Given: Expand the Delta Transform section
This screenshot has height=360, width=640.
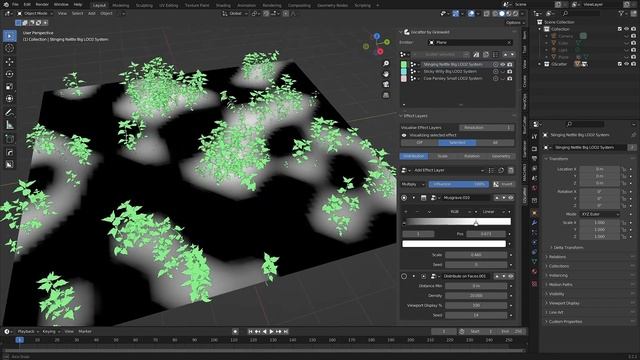Looking at the screenshot, I should (x=568, y=248).
